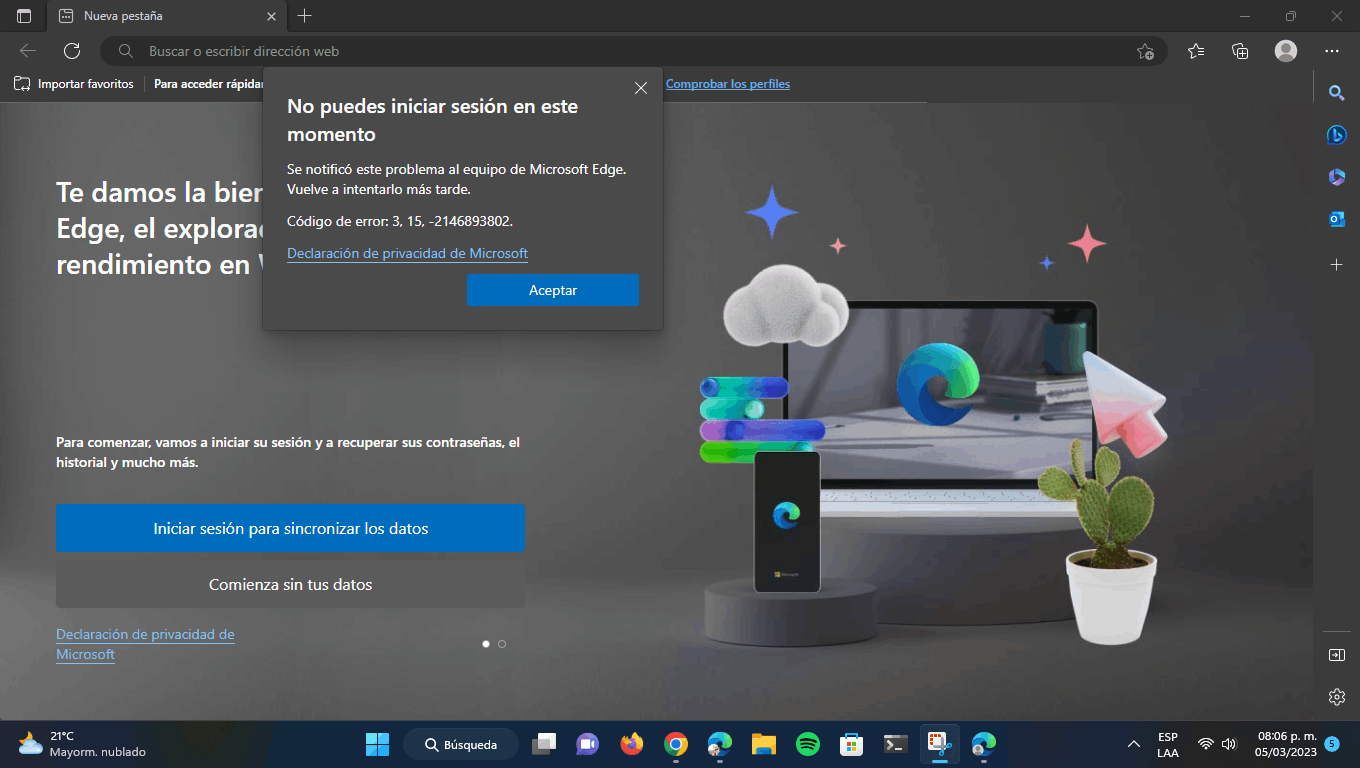This screenshot has height=768, width=1360.
Task: Open Bing chat in the sidebar
Action: [x=1336, y=135]
